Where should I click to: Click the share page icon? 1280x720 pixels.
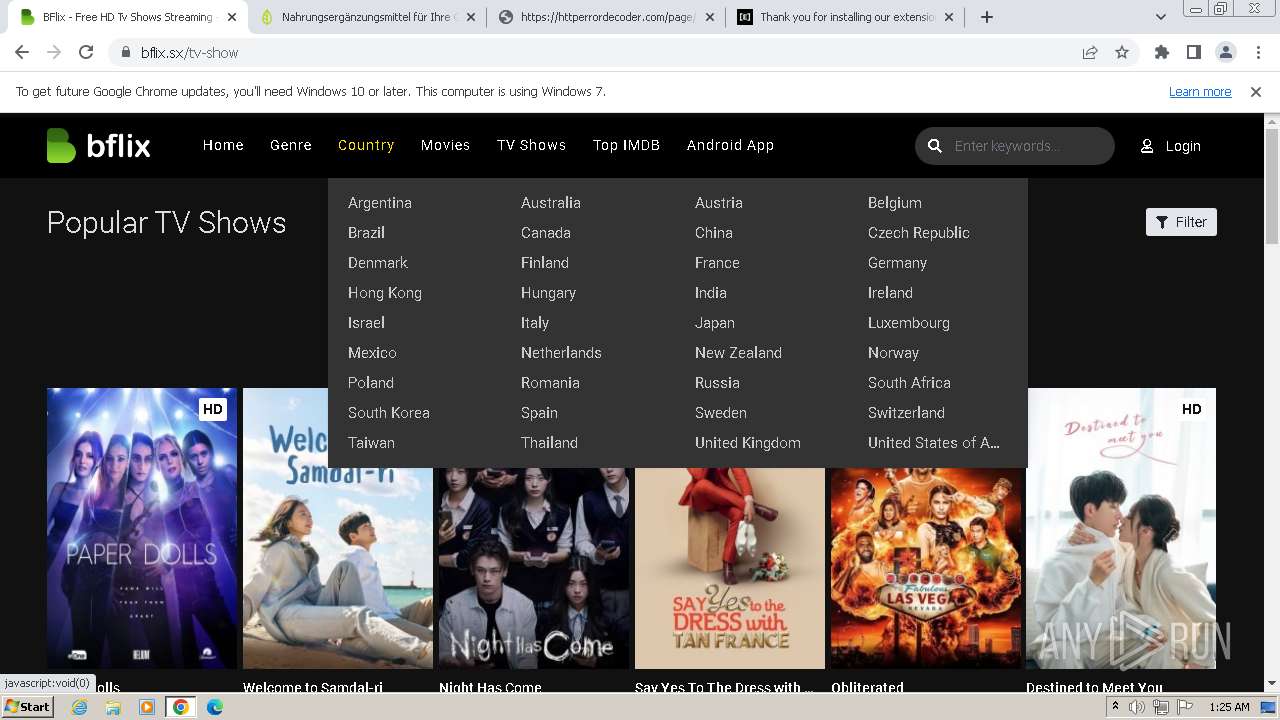[1090, 53]
